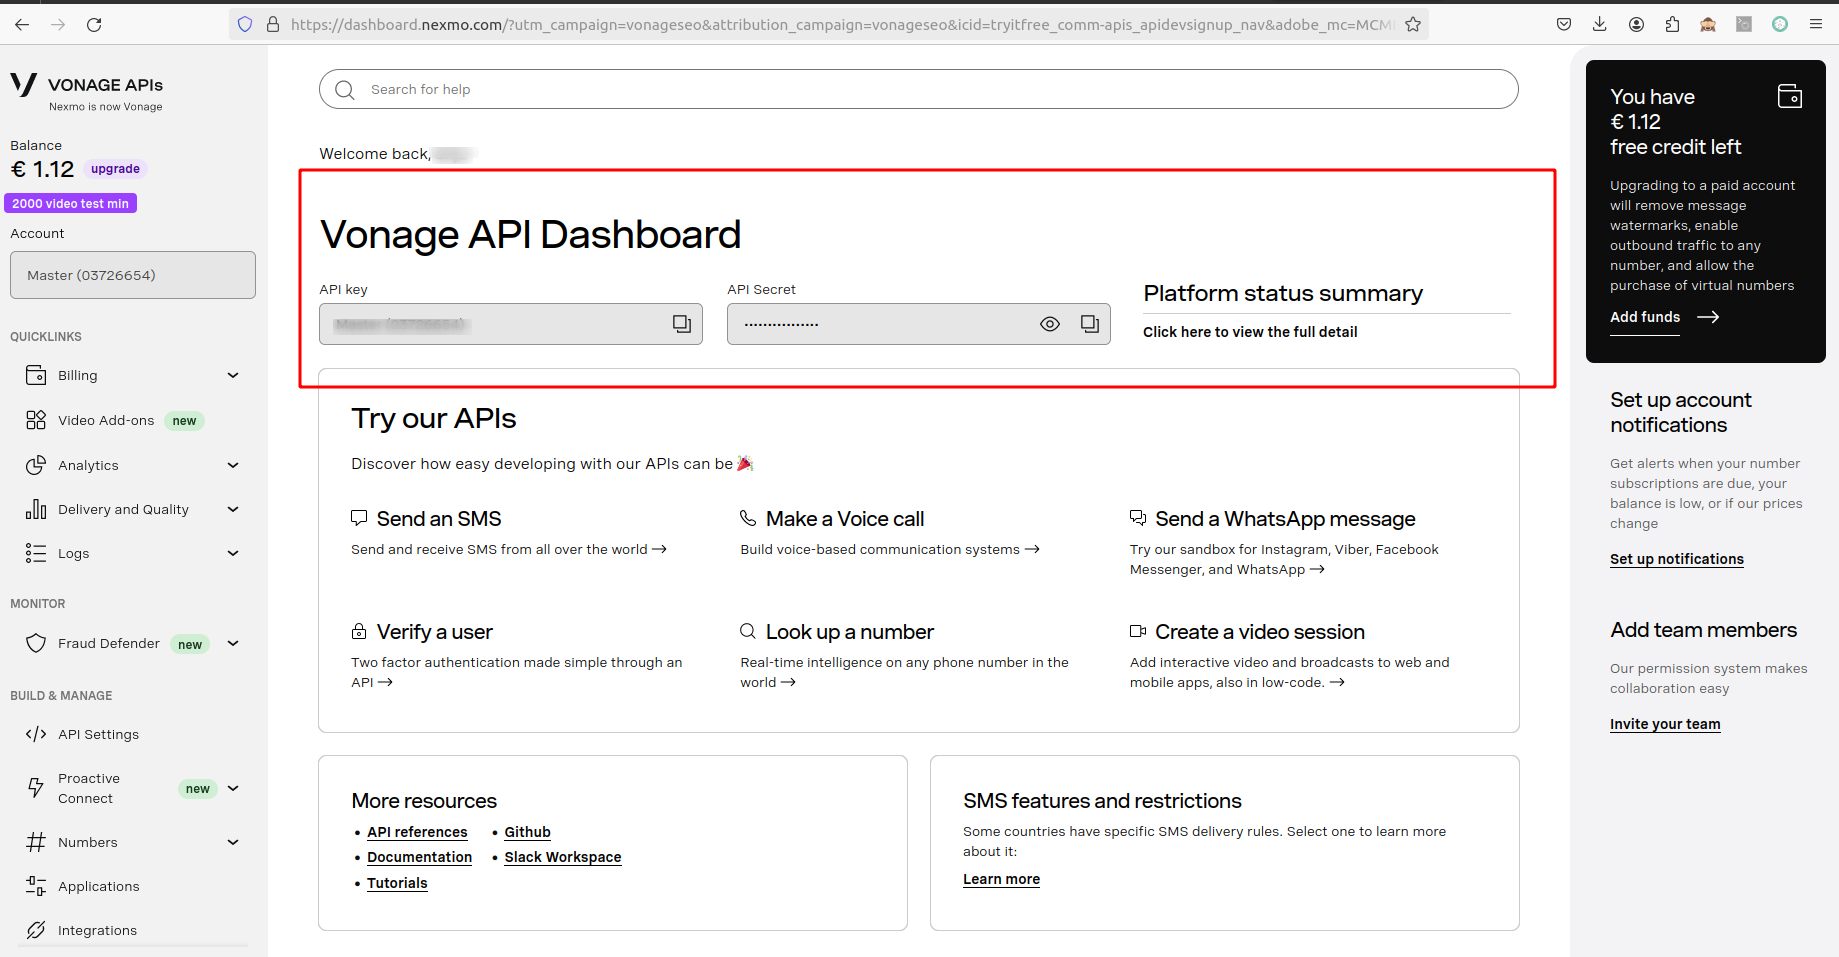Expand the Fraud Defender chevron
Screen dimensions: 1839x957
[x=233, y=644]
